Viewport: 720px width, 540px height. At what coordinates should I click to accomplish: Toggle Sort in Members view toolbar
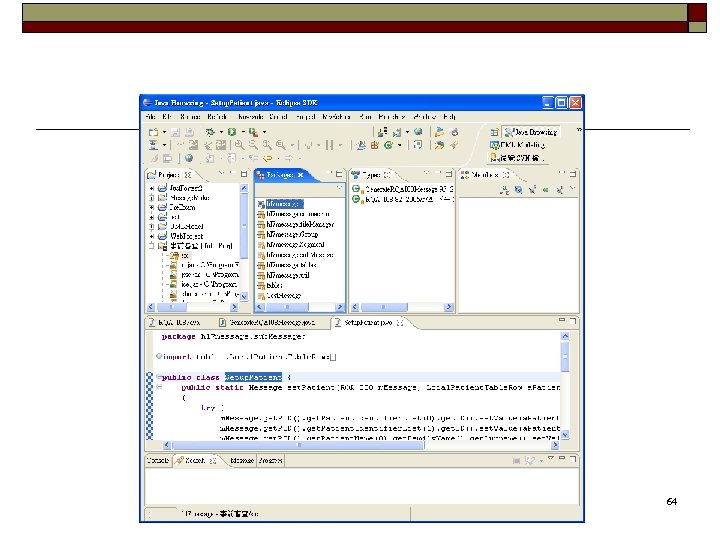(504, 190)
